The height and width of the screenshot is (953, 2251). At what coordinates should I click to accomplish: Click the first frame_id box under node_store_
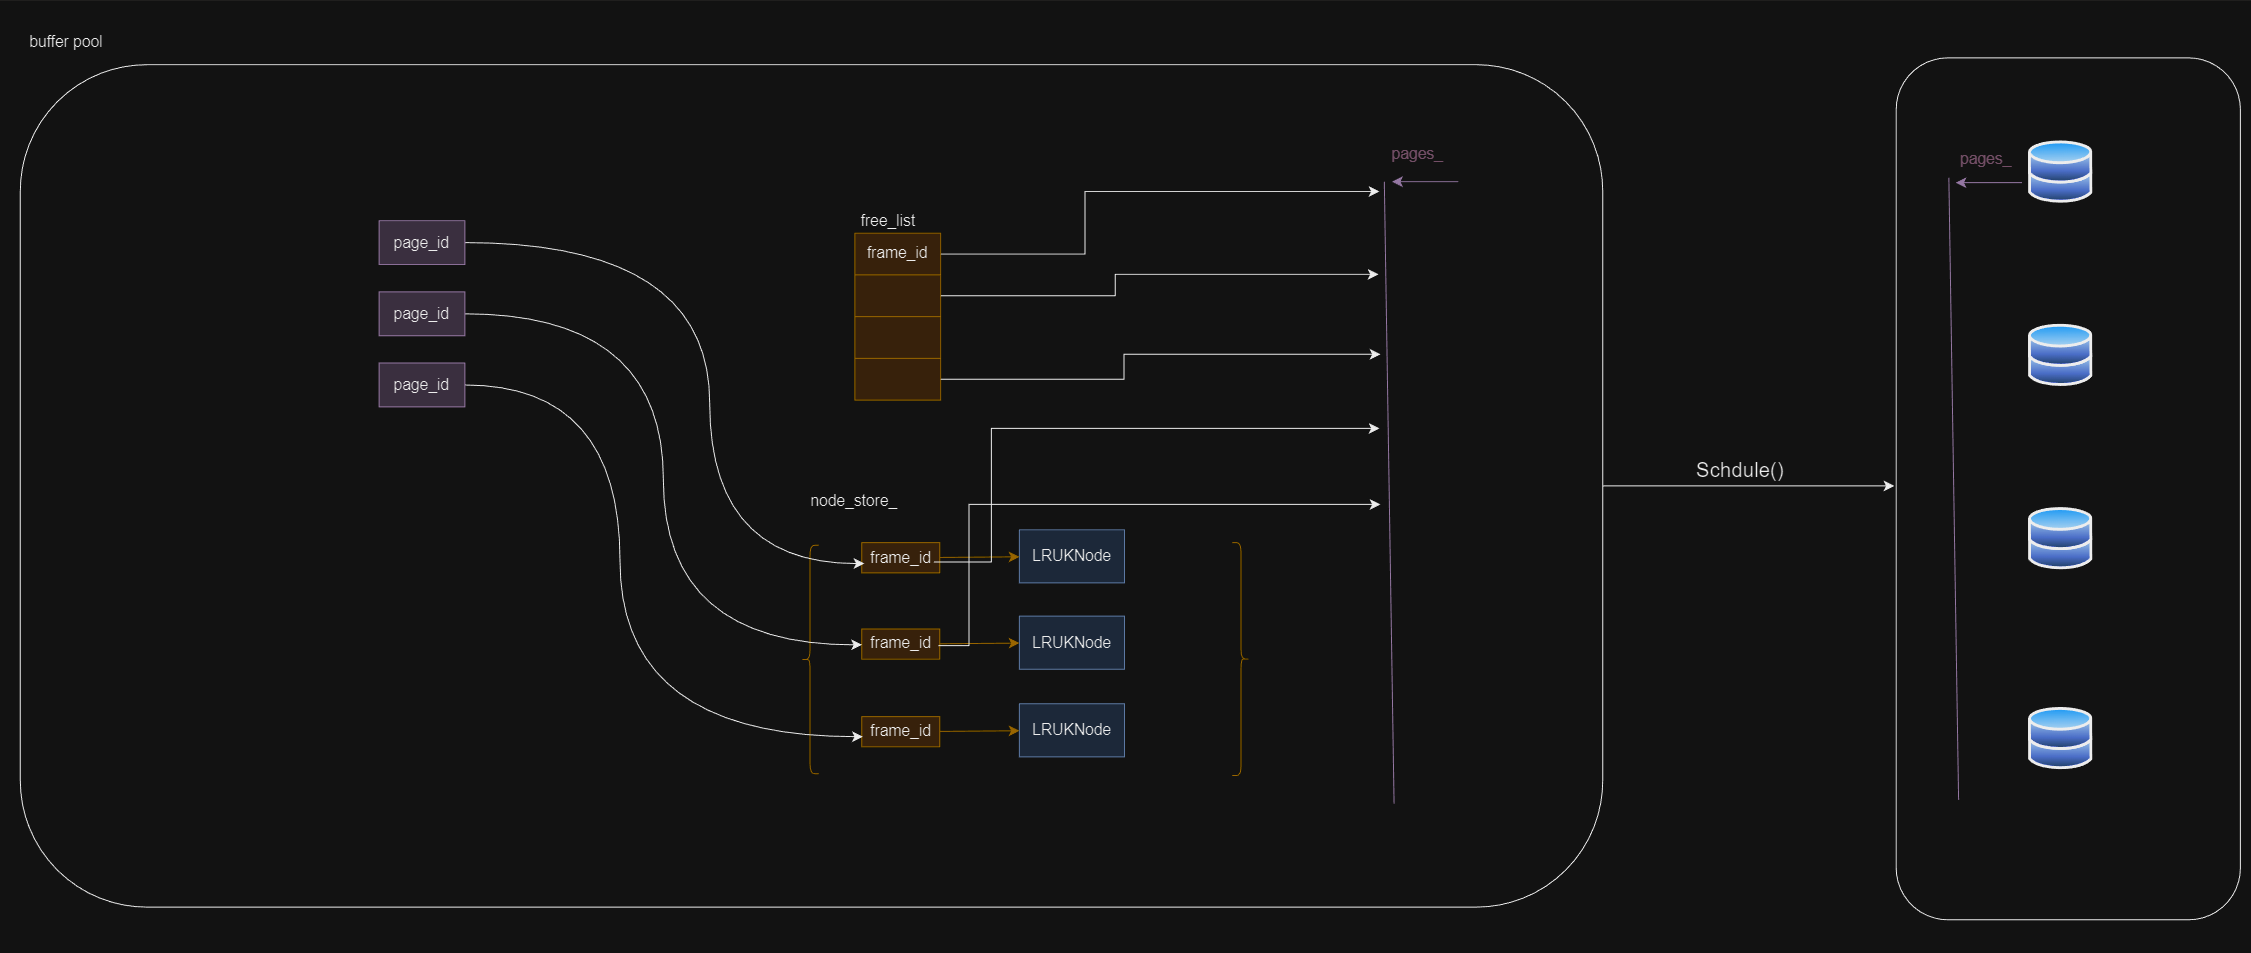900,557
